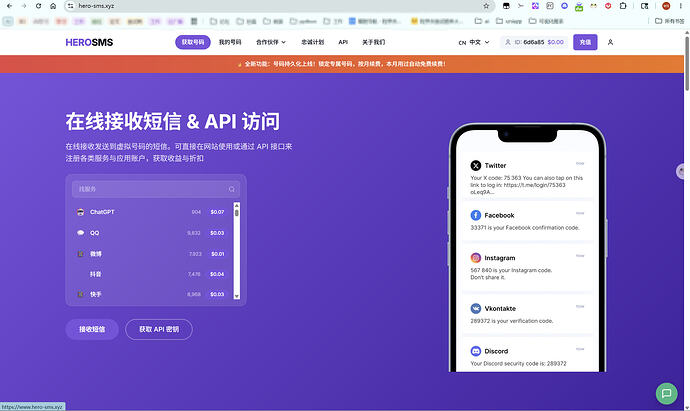Click the $0.07 ChatGPT price tag
The width and height of the screenshot is (690, 411).
pos(217,212)
